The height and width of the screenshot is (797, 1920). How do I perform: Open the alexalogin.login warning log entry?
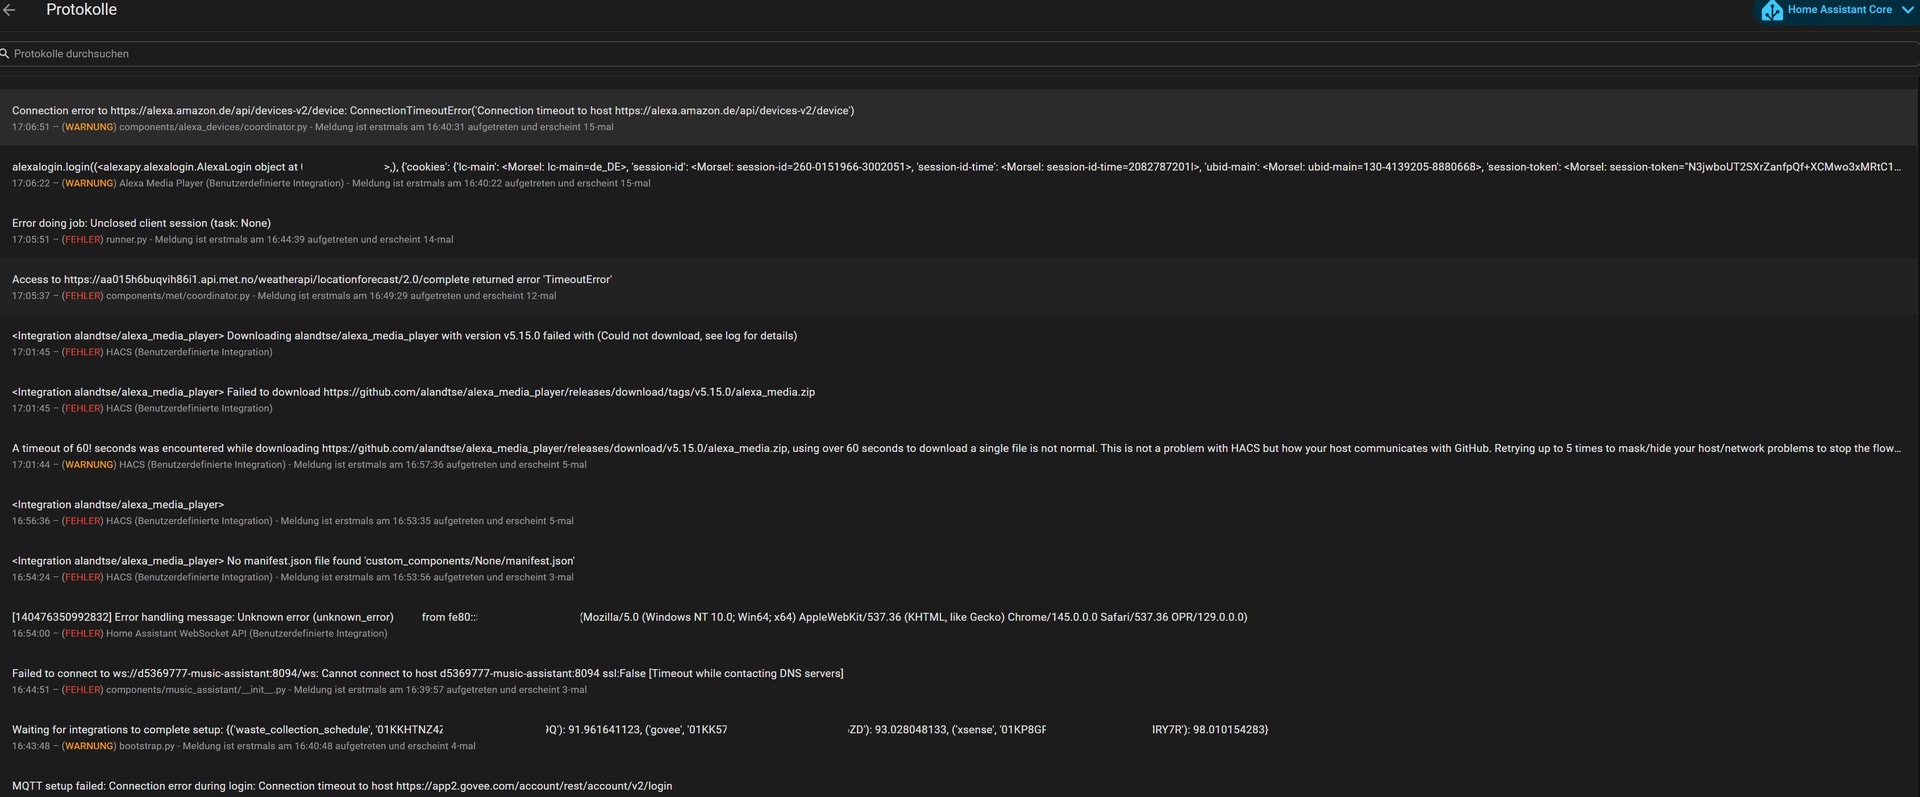(600, 174)
